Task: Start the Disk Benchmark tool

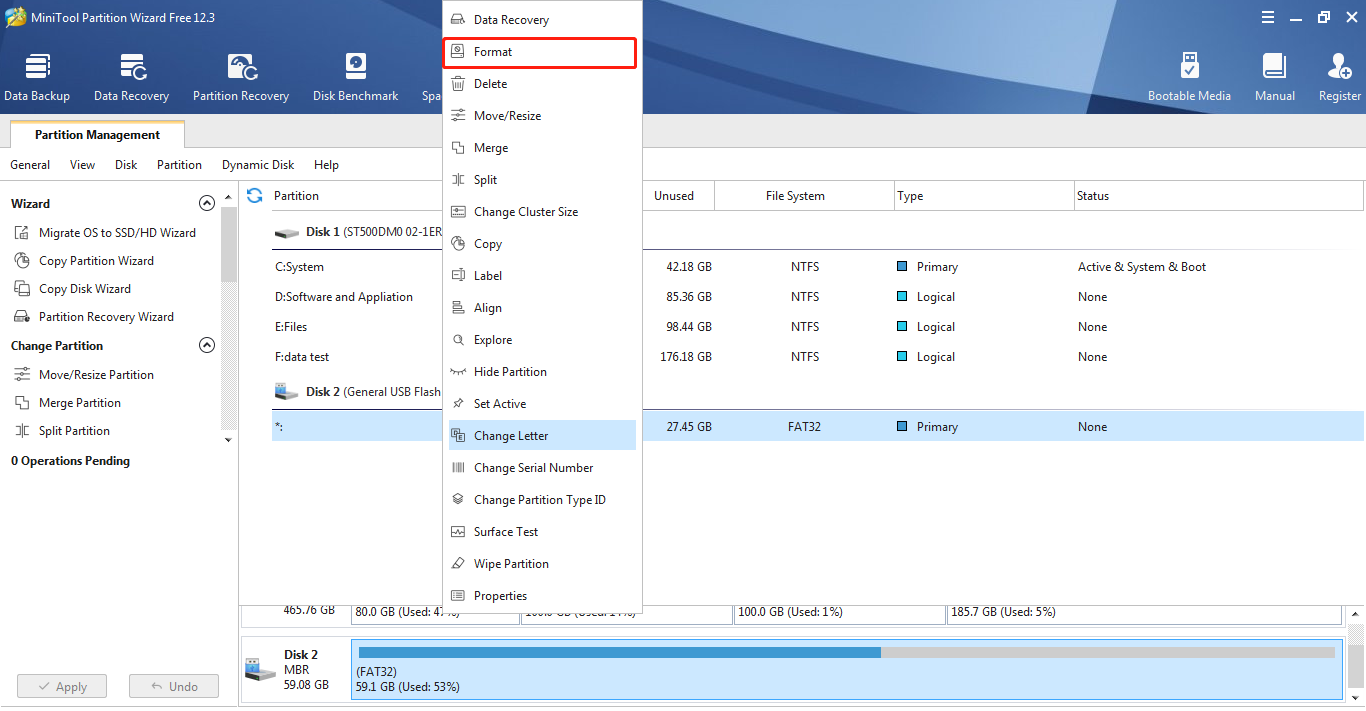Action: coord(355,77)
